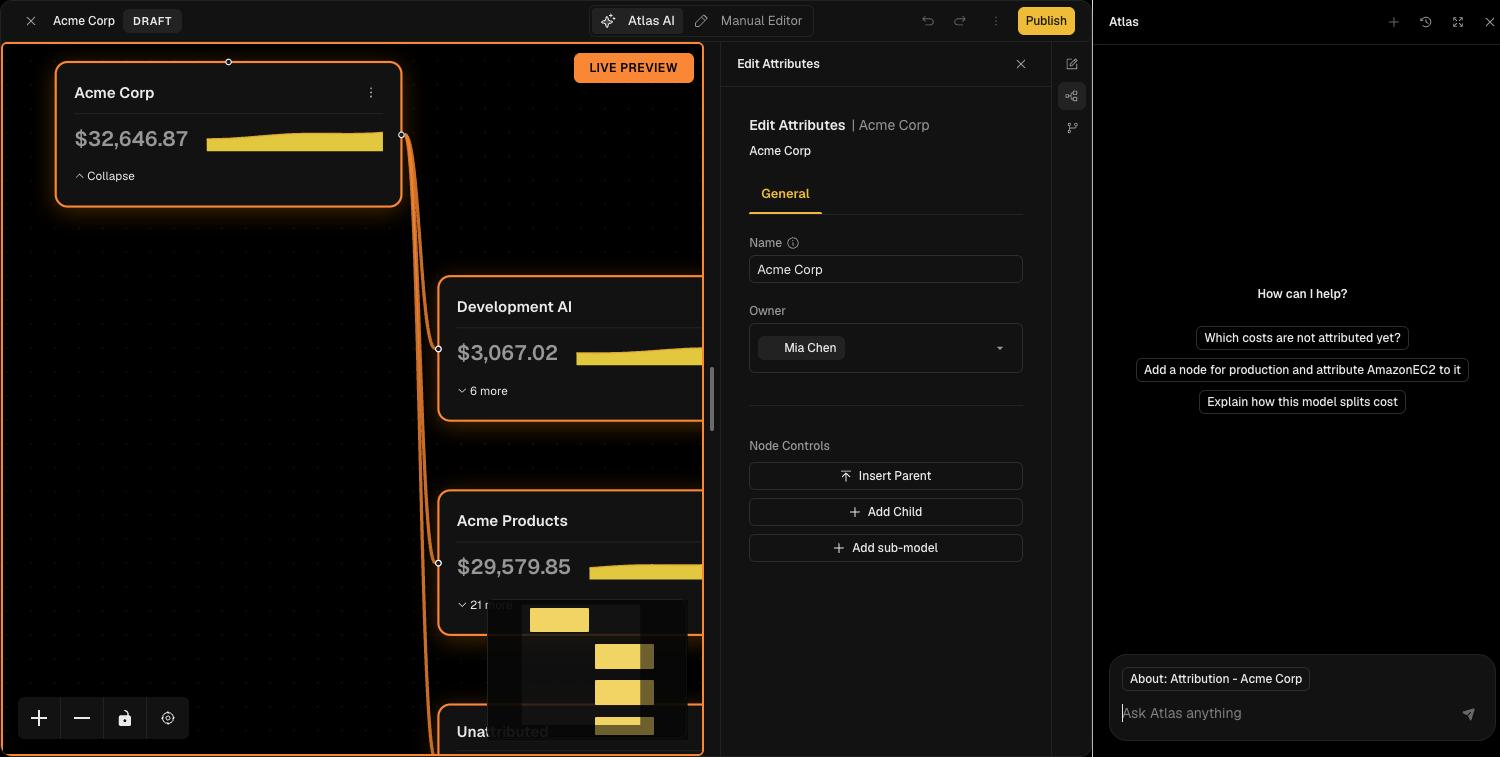This screenshot has height=757, width=1500.
Task: Select the node attributes side panel icon
Action: coord(1072,96)
